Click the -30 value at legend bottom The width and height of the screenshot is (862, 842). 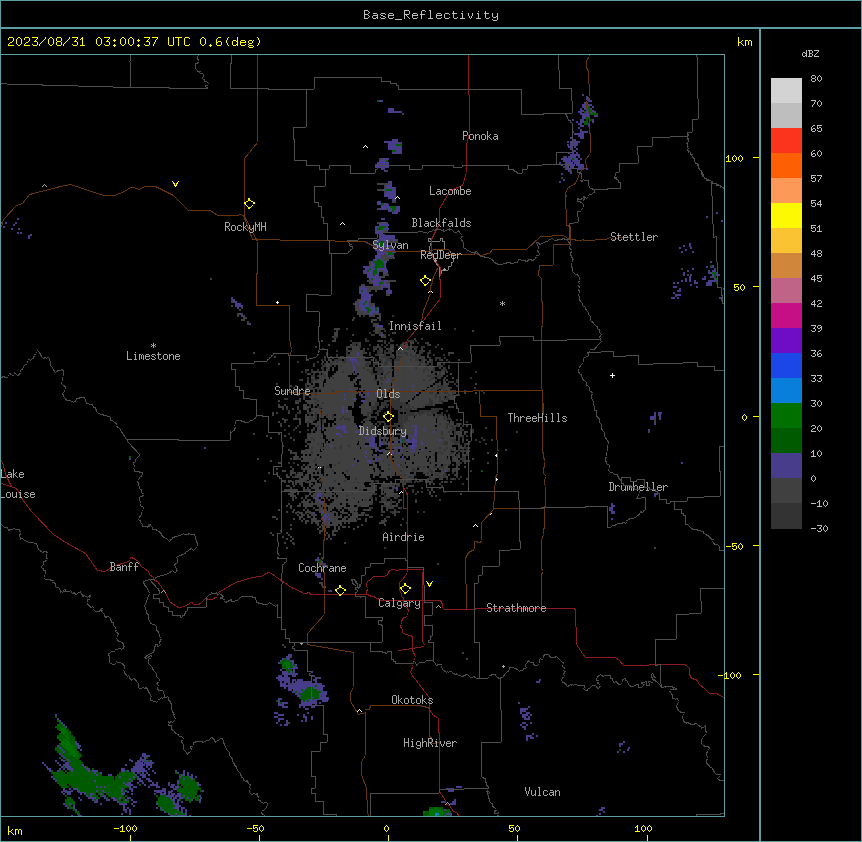pyautogui.click(x=819, y=528)
